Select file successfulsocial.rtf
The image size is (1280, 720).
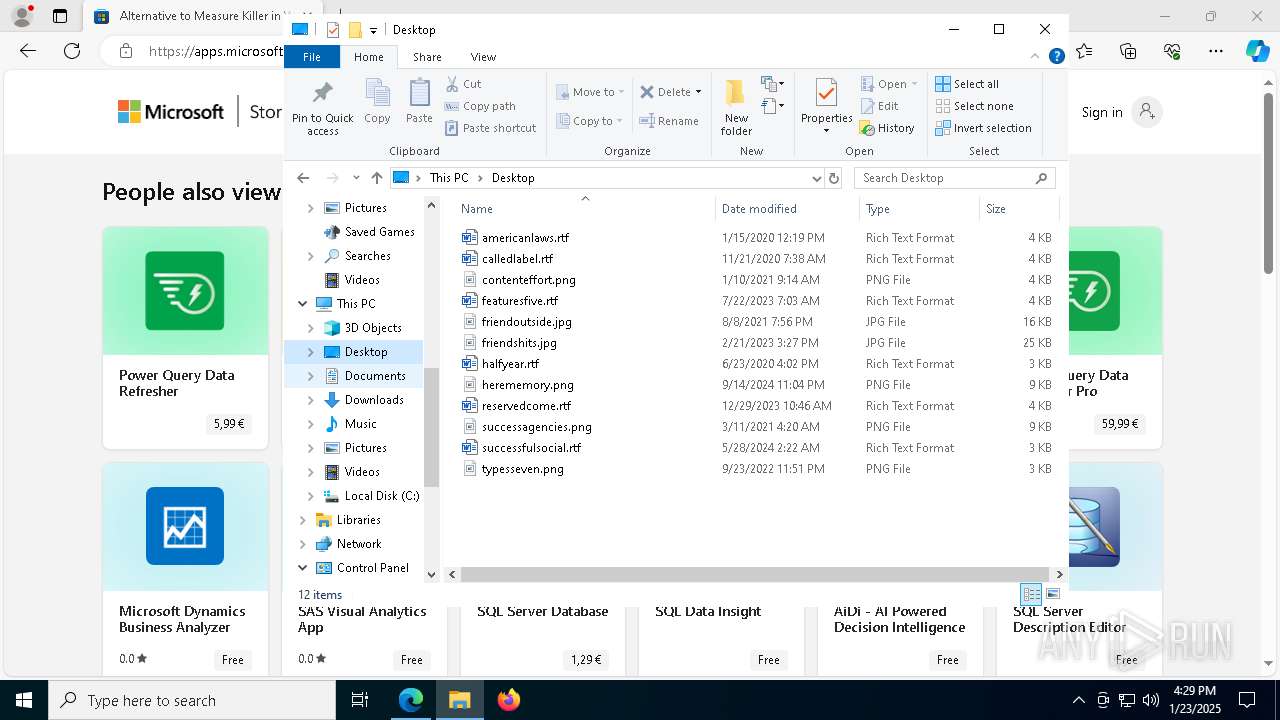(531, 448)
